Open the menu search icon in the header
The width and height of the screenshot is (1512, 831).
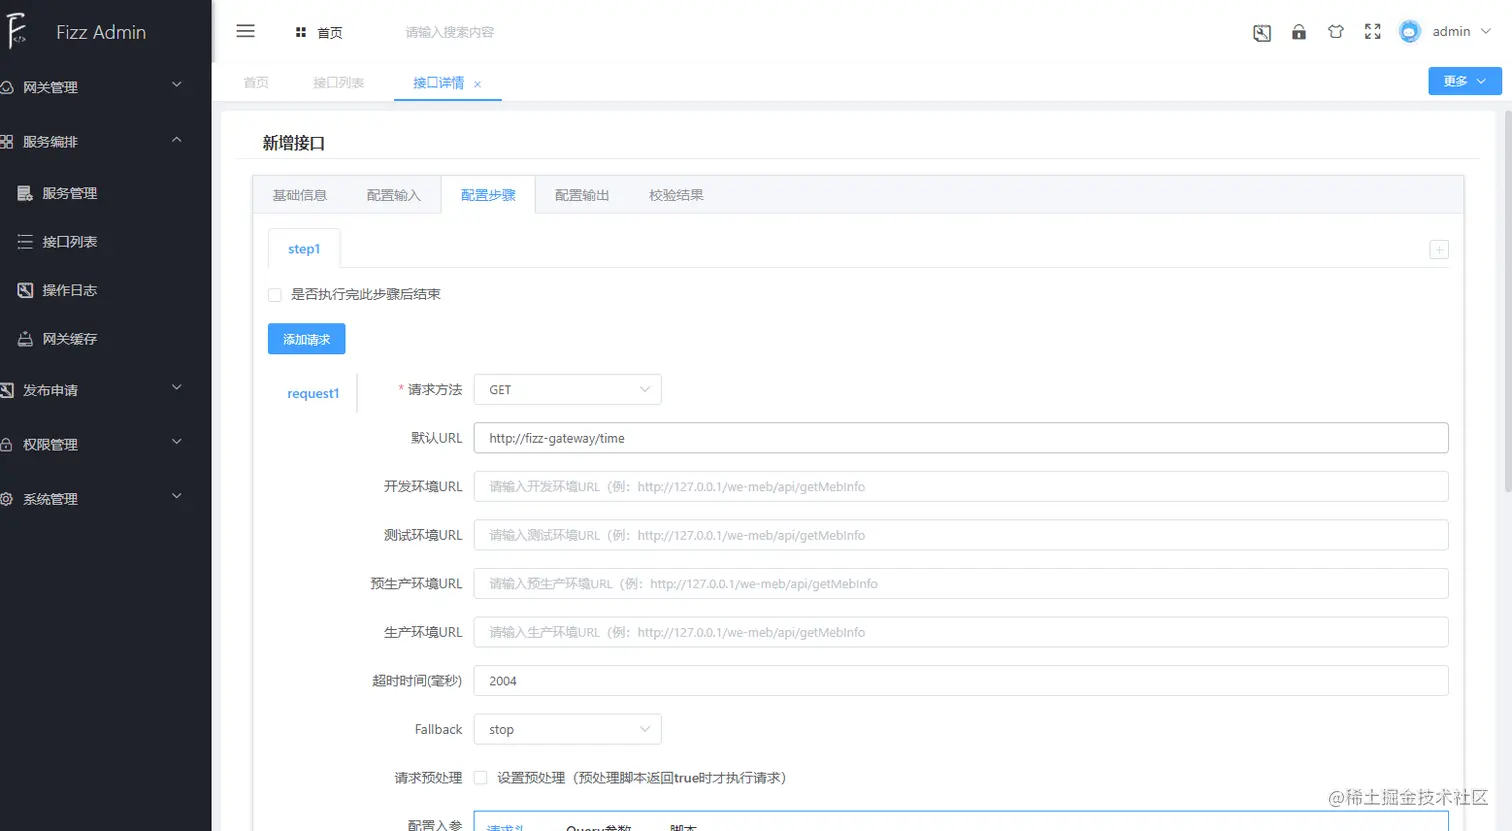coord(1262,33)
